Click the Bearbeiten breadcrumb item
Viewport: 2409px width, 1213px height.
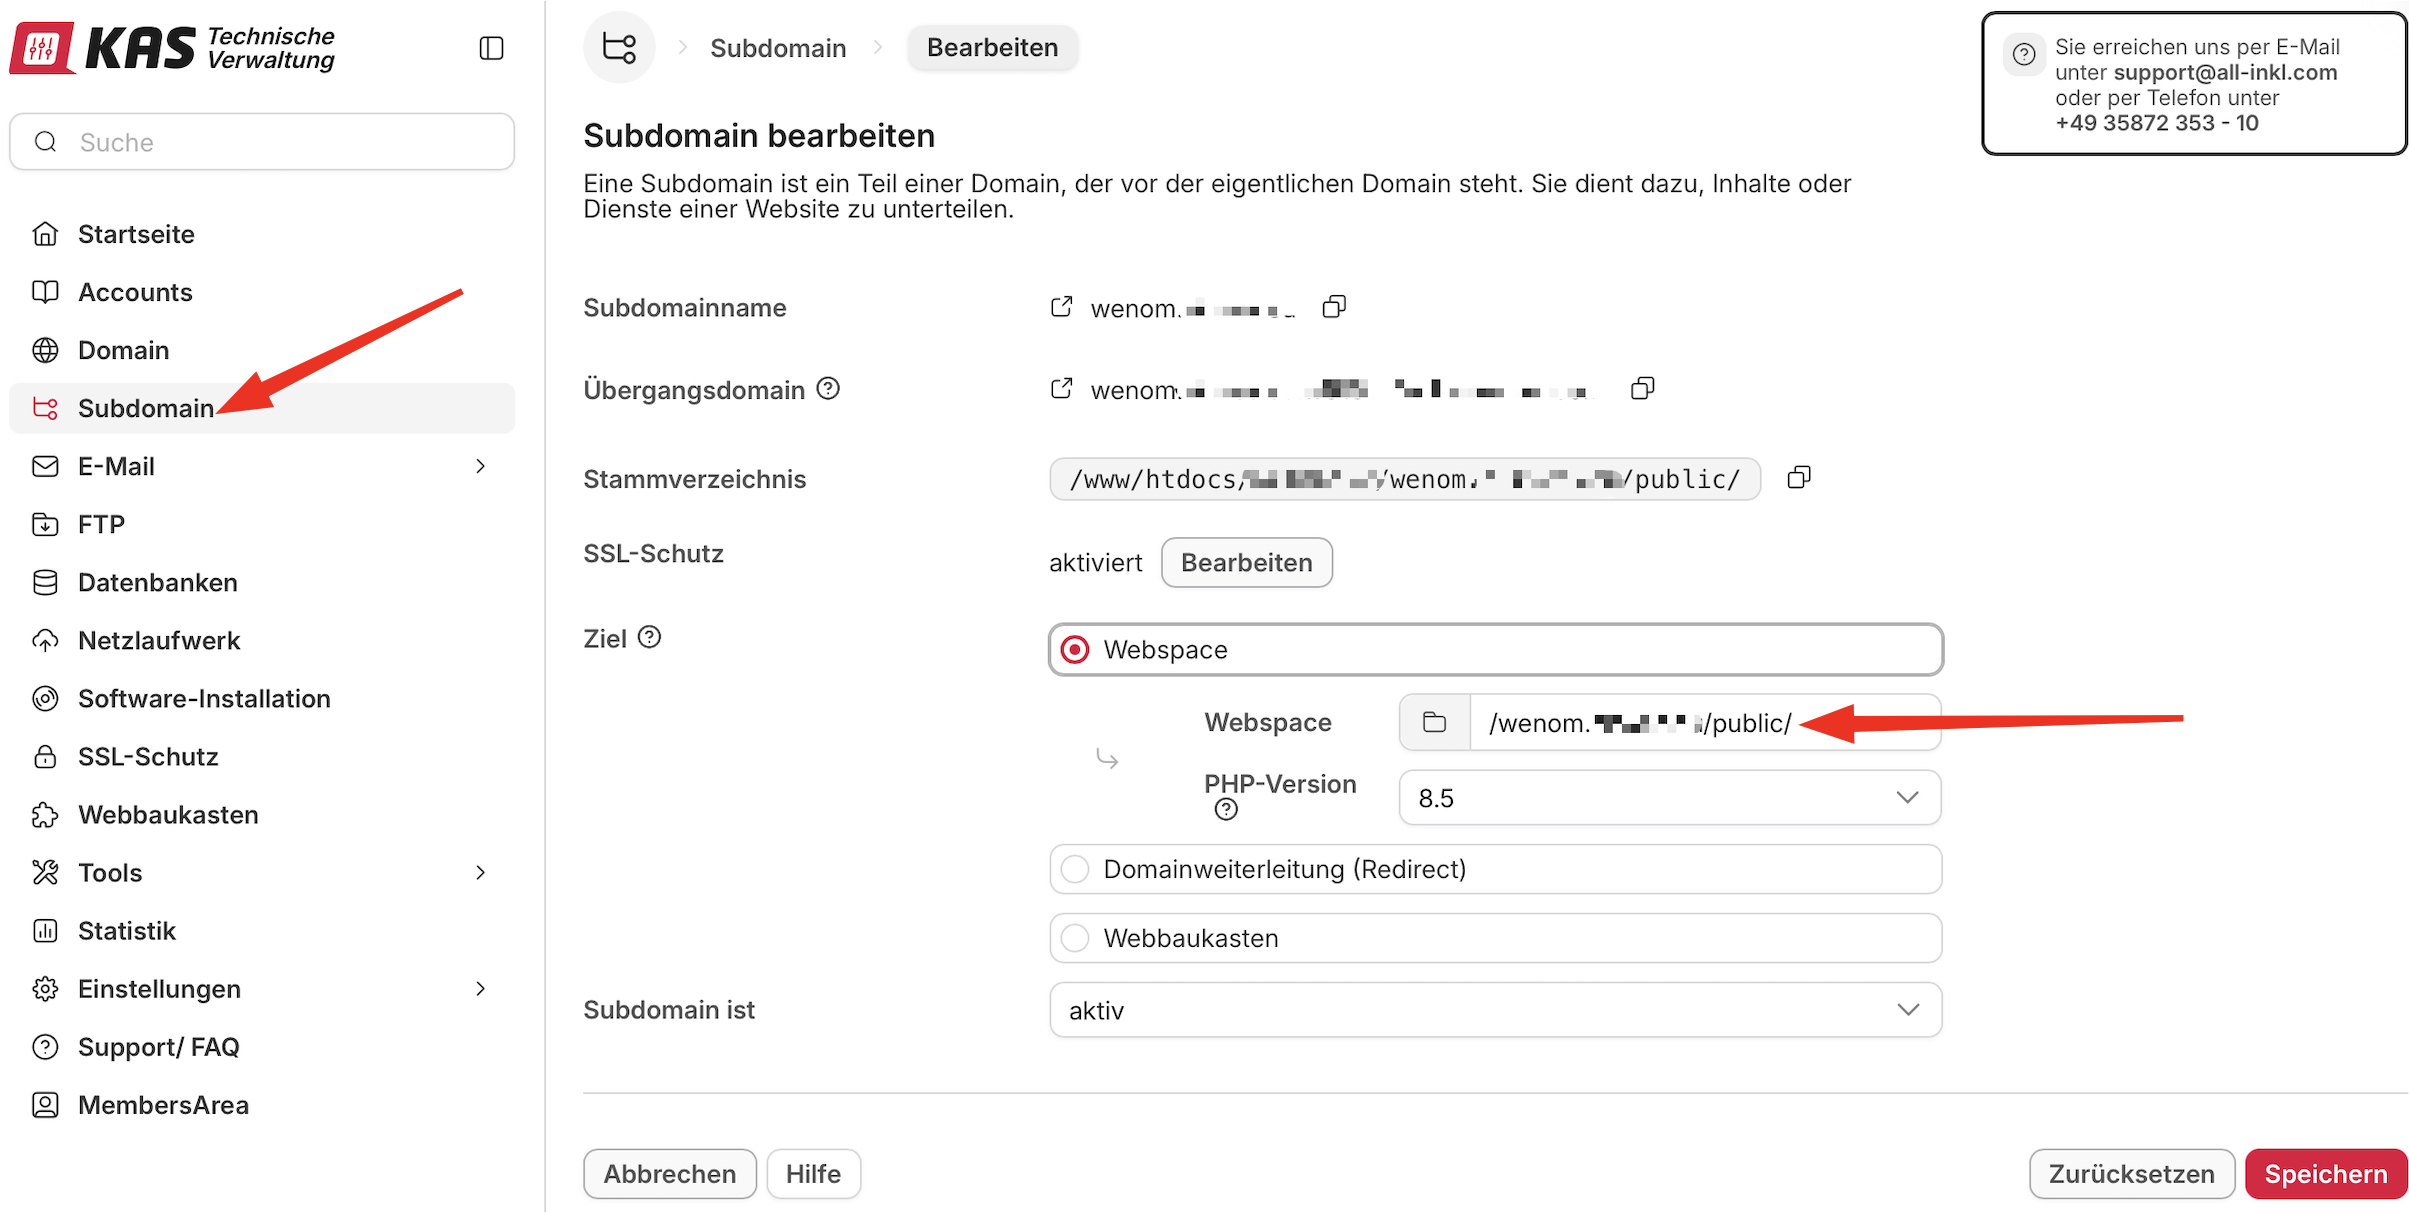(x=992, y=46)
